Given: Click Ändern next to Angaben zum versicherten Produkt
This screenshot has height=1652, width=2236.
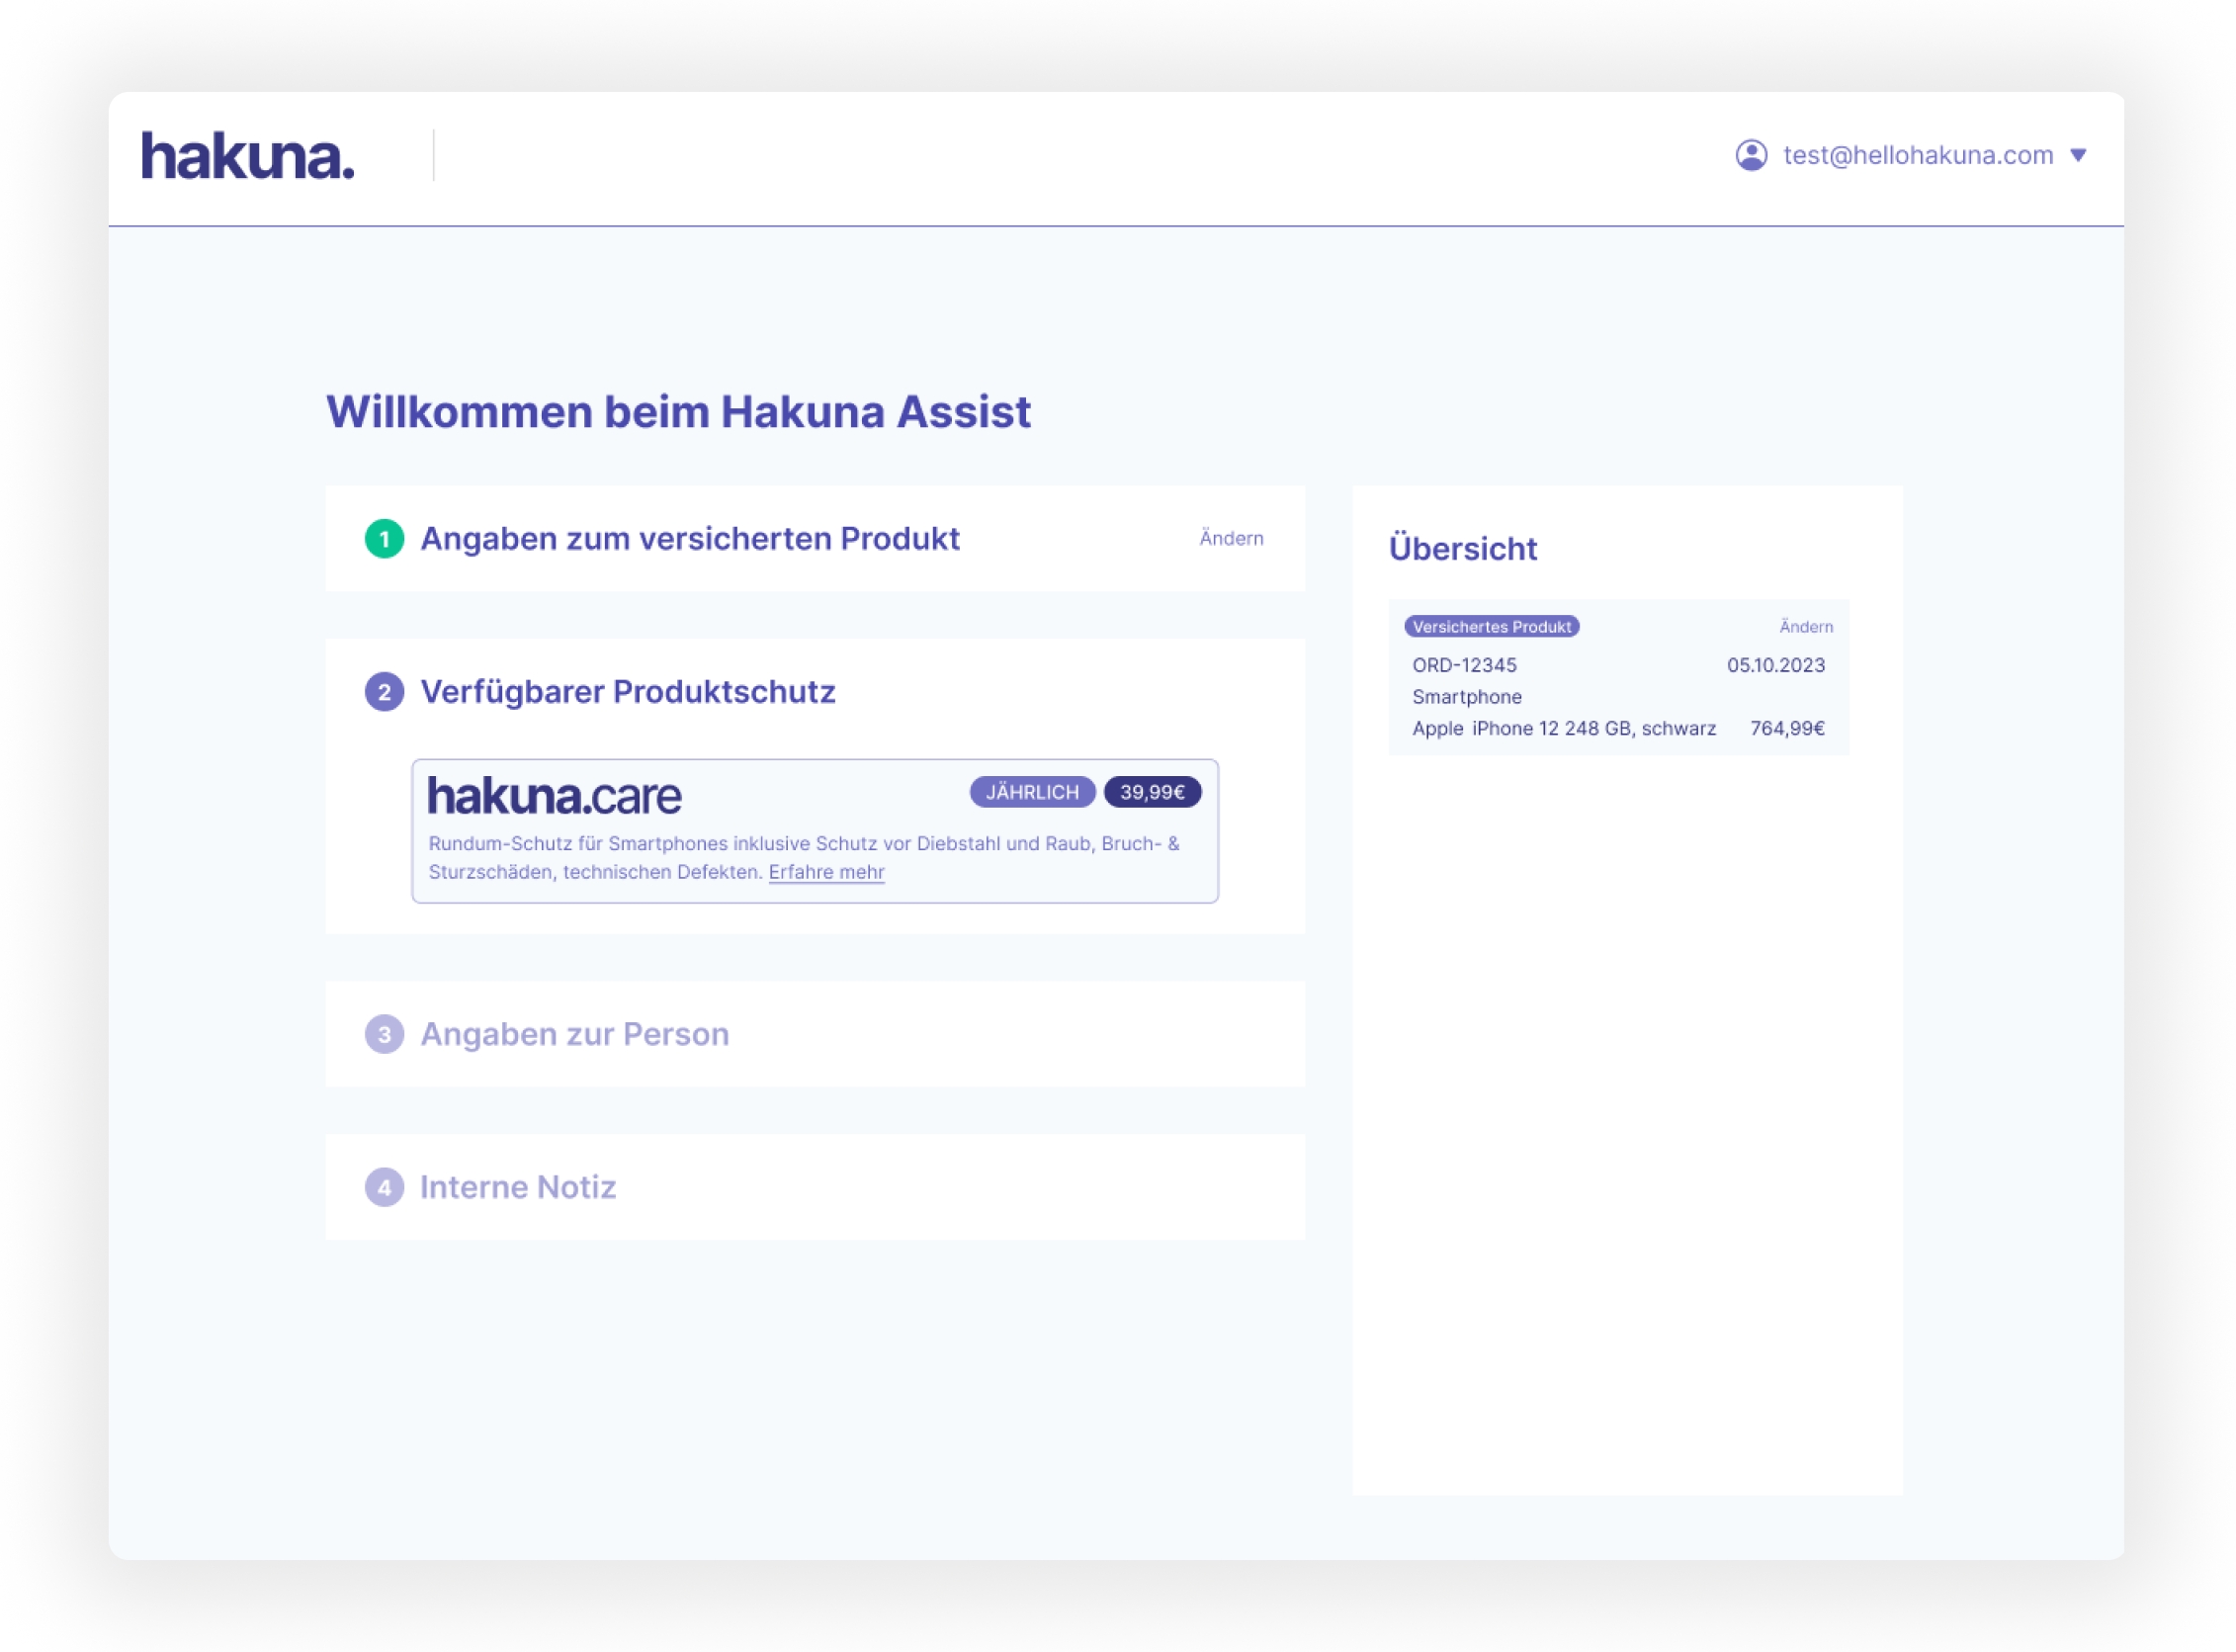Looking at the screenshot, I should coord(1231,539).
